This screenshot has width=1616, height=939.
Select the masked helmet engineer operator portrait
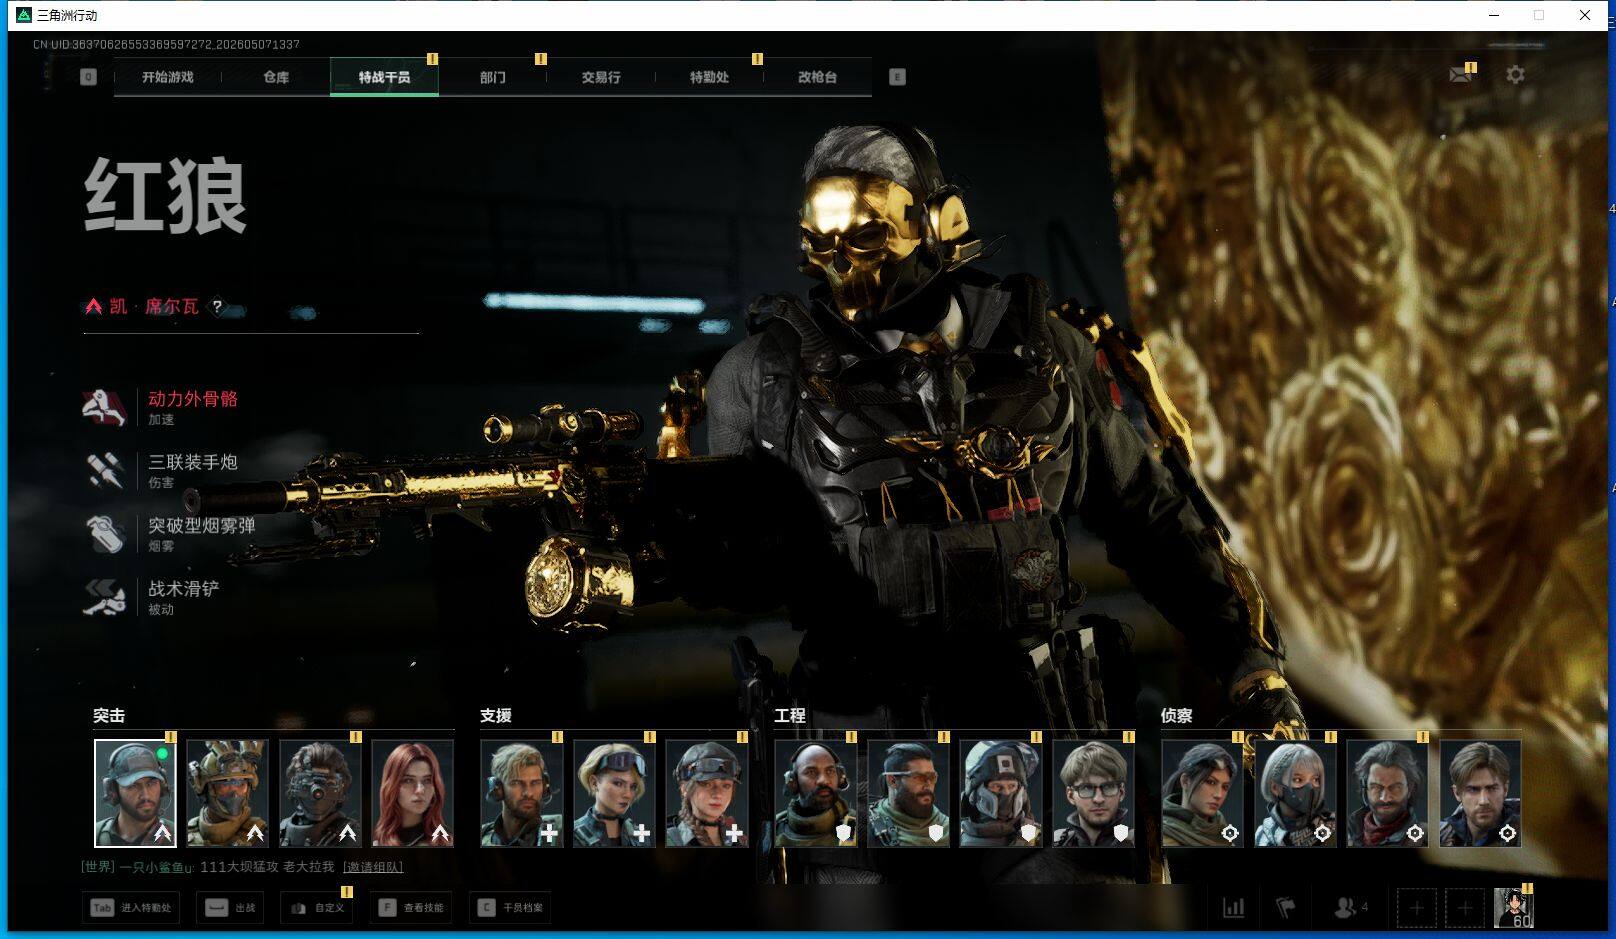1001,793
